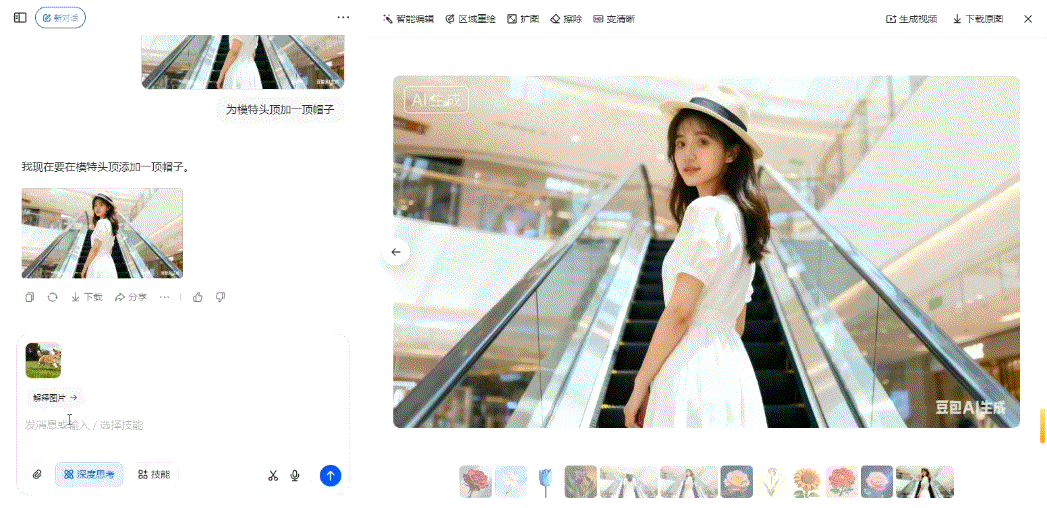Go to previous image with left arrow
Viewport: 1047px width, 508px height.
click(x=396, y=252)
